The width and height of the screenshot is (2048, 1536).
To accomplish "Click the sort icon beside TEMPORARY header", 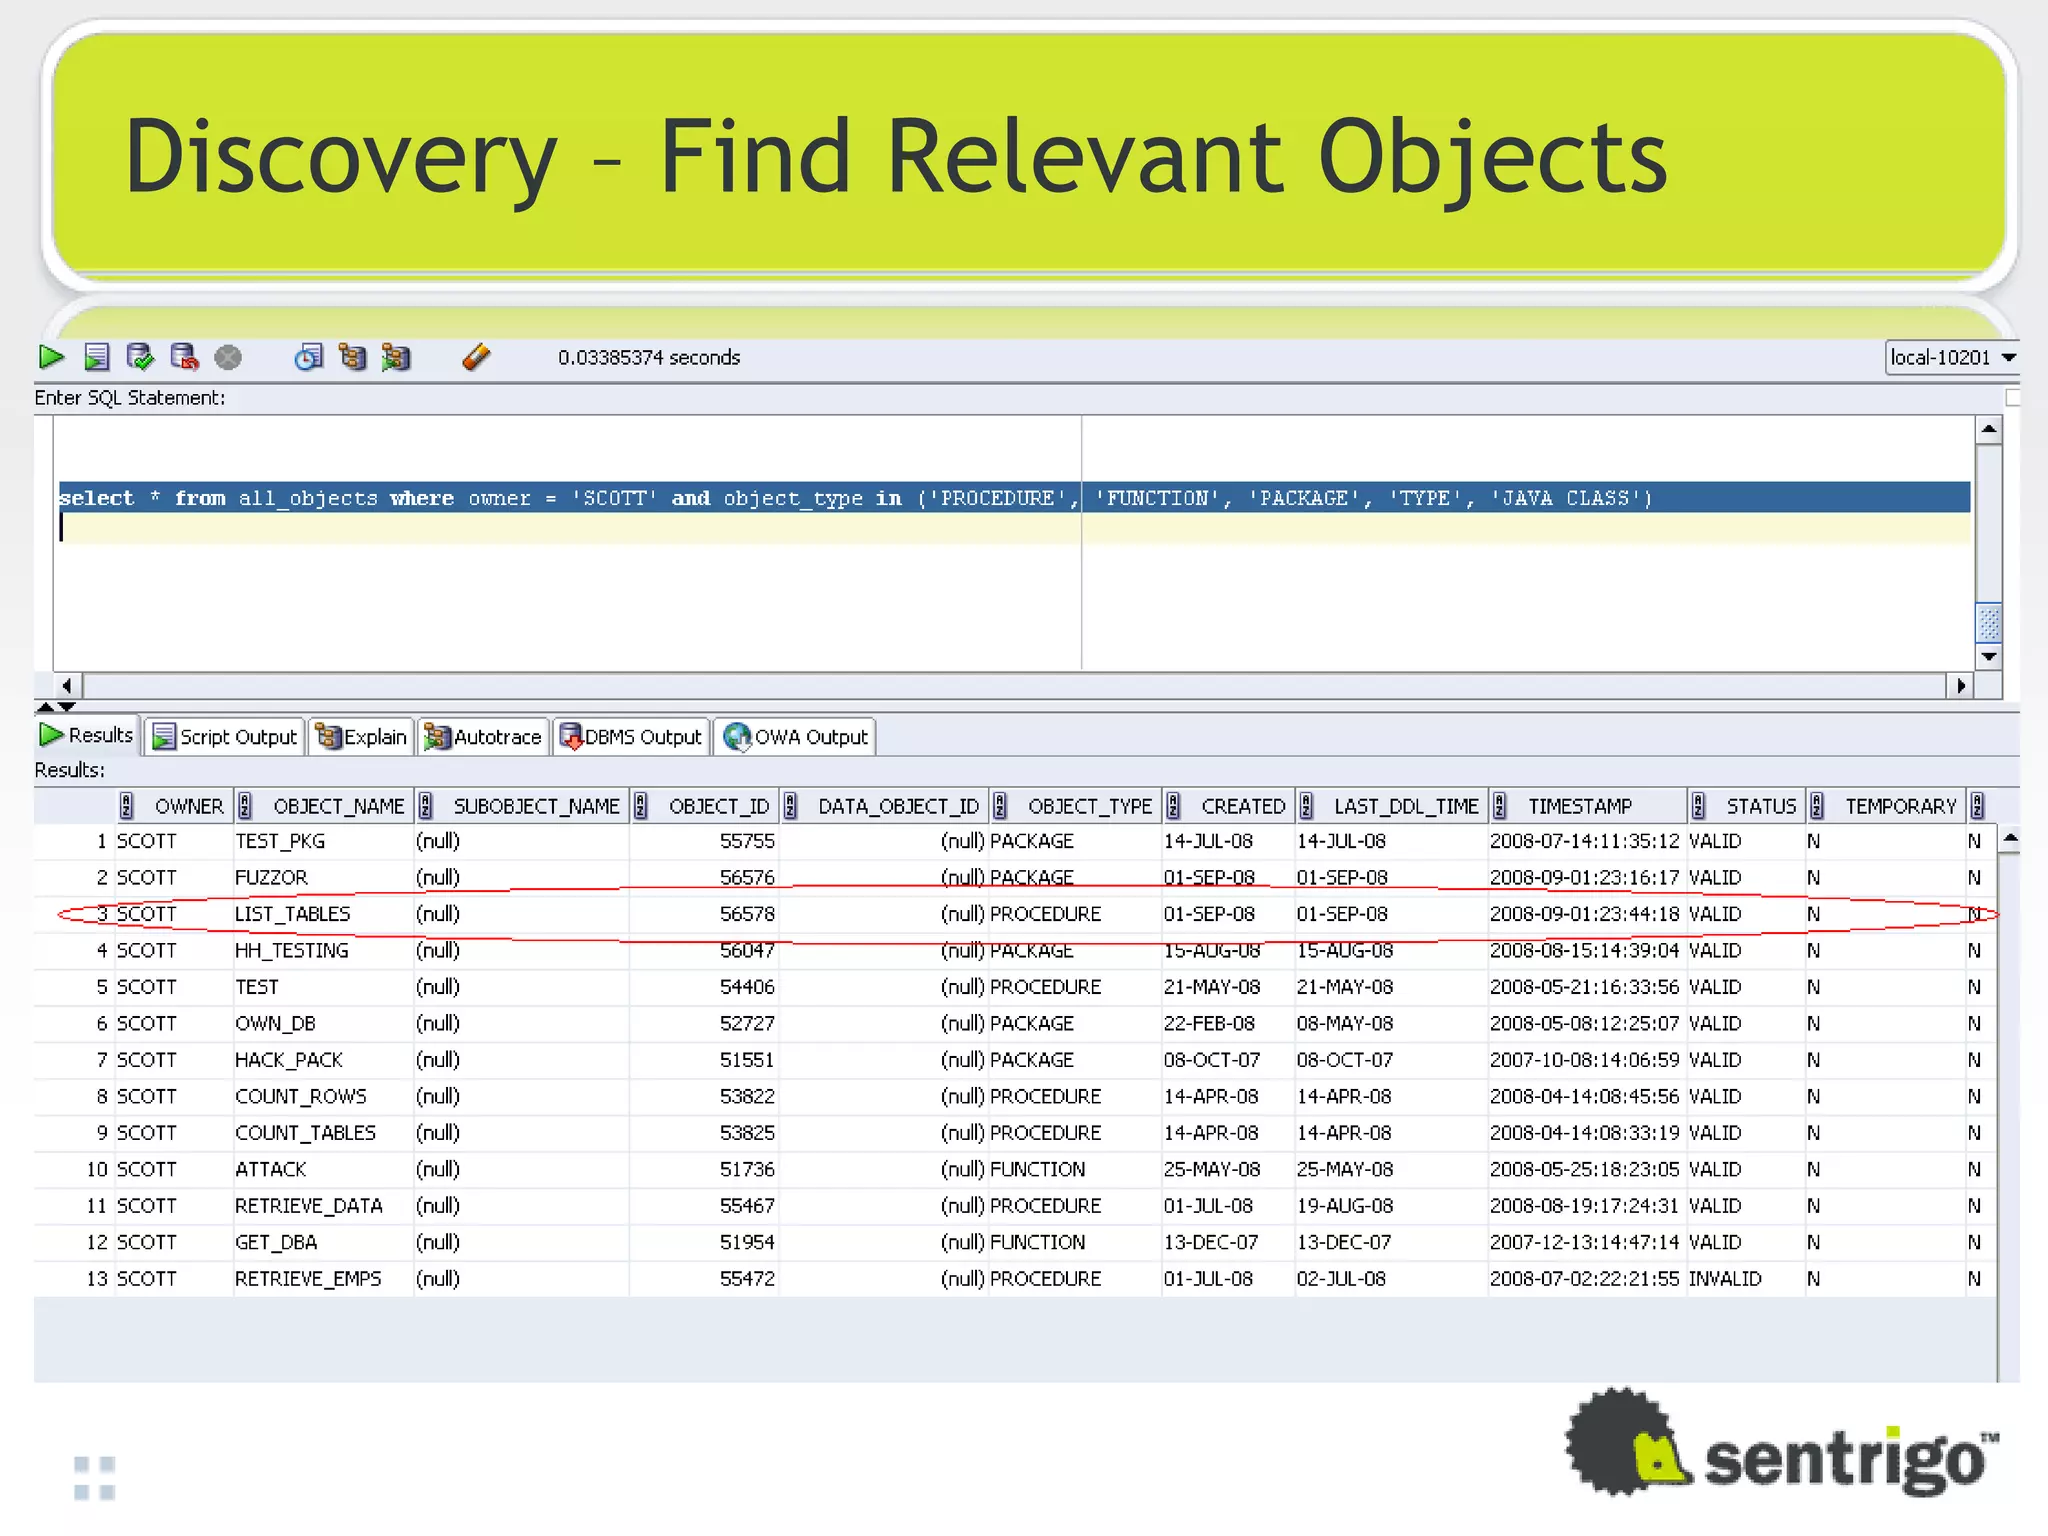I will (1817, 806).
